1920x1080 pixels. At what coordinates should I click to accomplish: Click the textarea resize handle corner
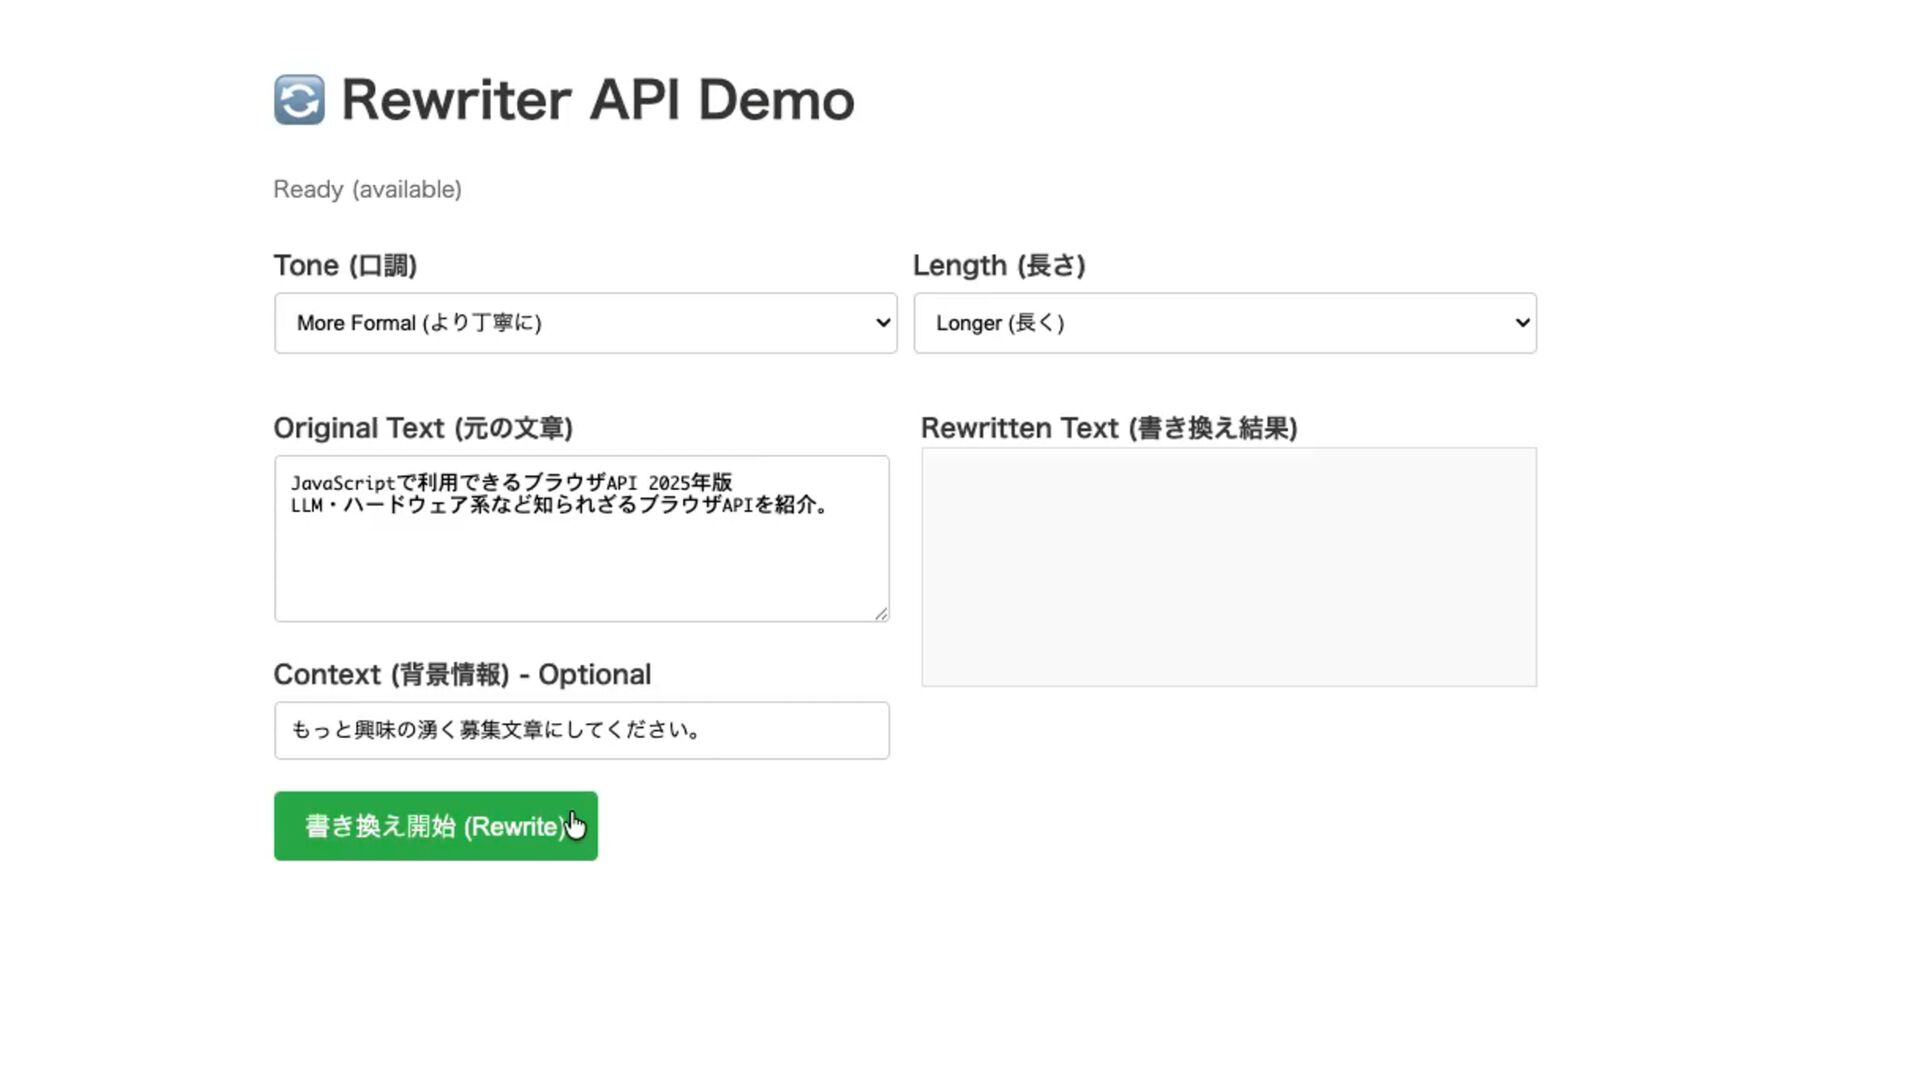(881, 614)
